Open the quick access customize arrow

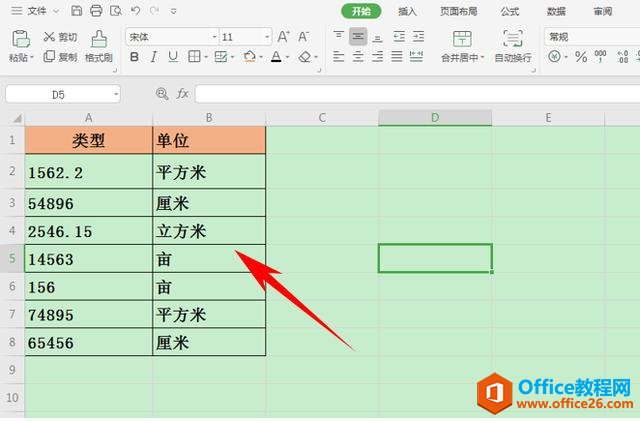(173, 11)
